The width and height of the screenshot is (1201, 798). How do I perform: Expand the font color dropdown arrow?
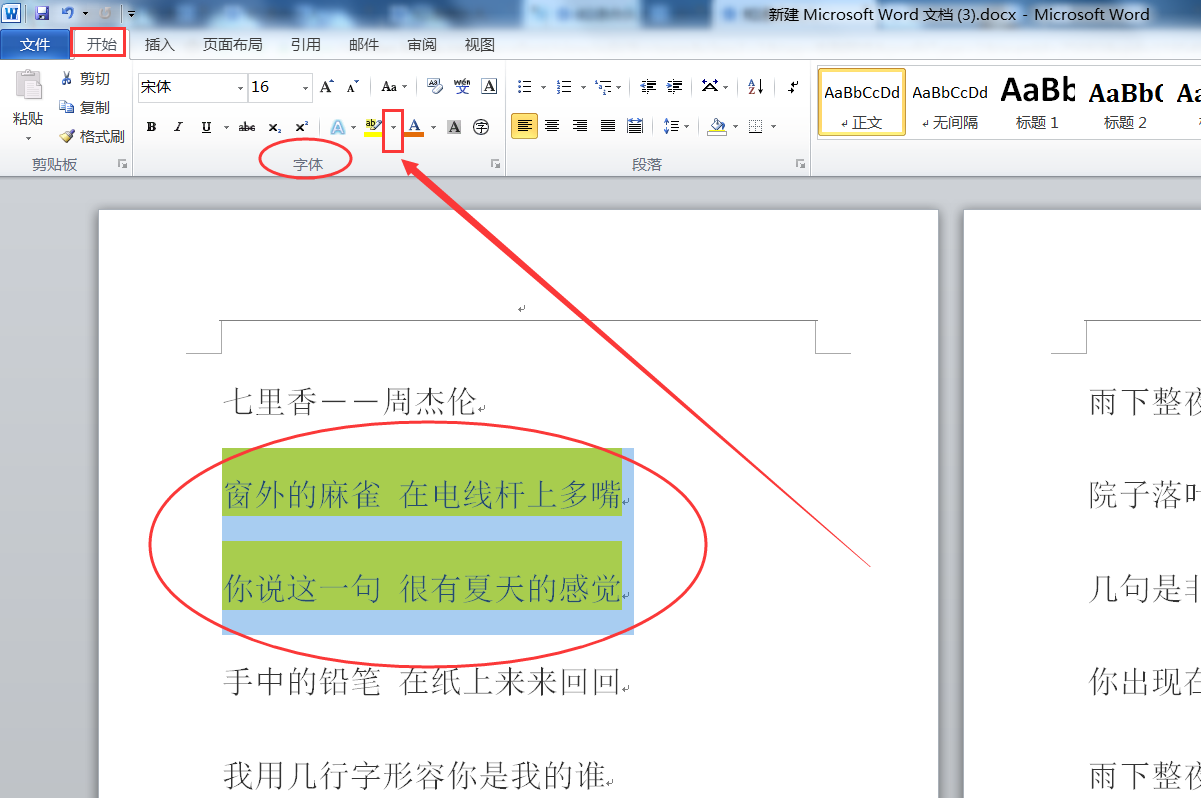[x=433, y=127]
